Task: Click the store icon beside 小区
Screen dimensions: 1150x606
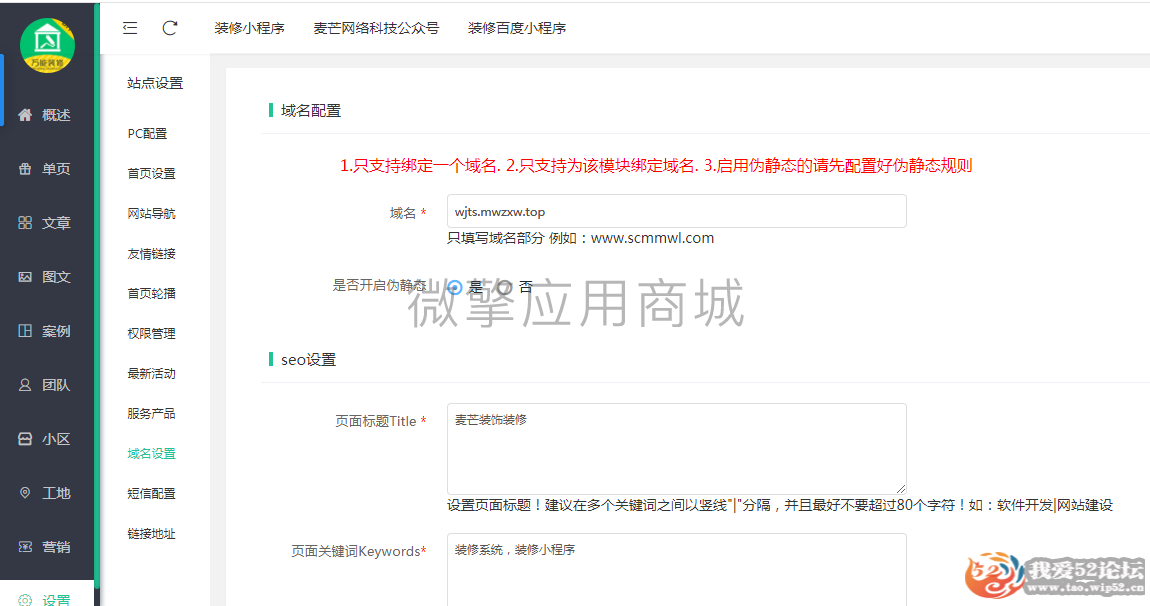Action: [x=25, y=439]
